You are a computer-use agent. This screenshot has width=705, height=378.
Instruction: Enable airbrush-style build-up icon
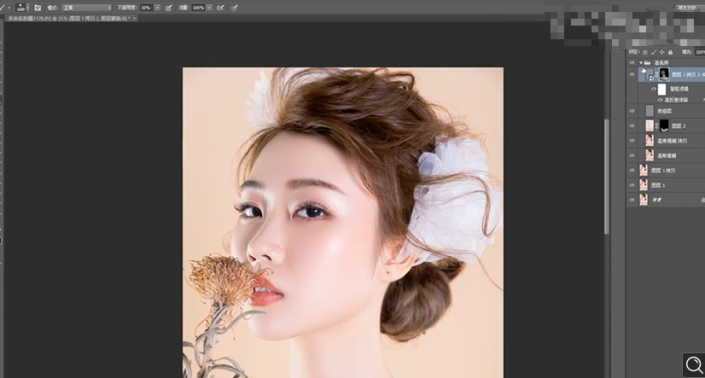[220, 8]
